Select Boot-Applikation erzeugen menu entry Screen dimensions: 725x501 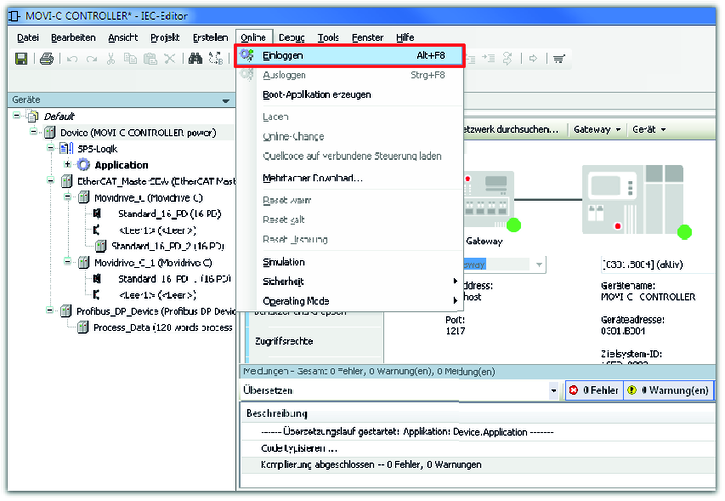[316, 95]
